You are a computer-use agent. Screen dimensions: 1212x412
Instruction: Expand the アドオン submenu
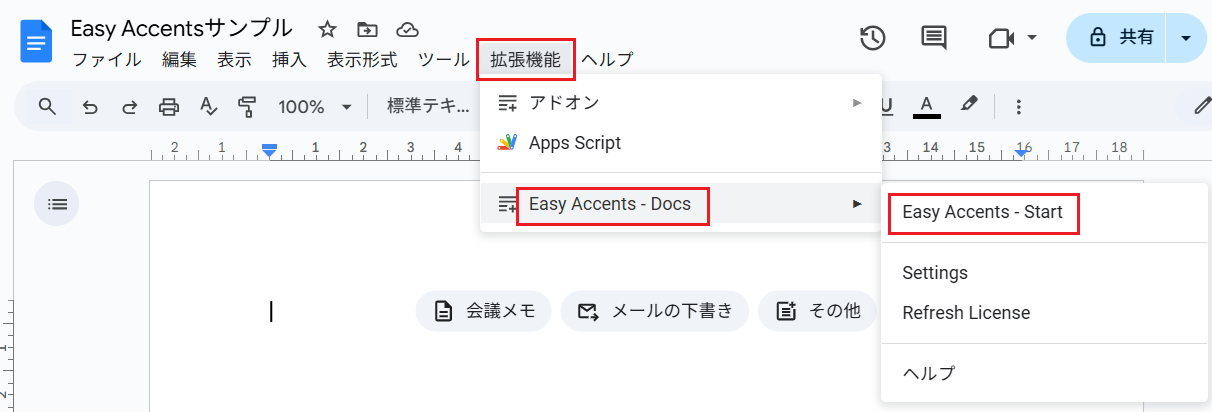[x=681, y=102]
